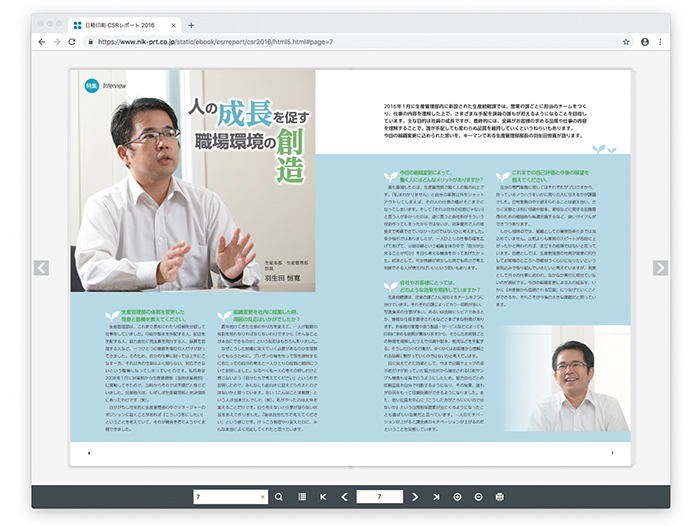The image size is (700, 526).
Task: Go to next page via toolbar arrow
Action: pyautogui.click(x=416, y=496)
